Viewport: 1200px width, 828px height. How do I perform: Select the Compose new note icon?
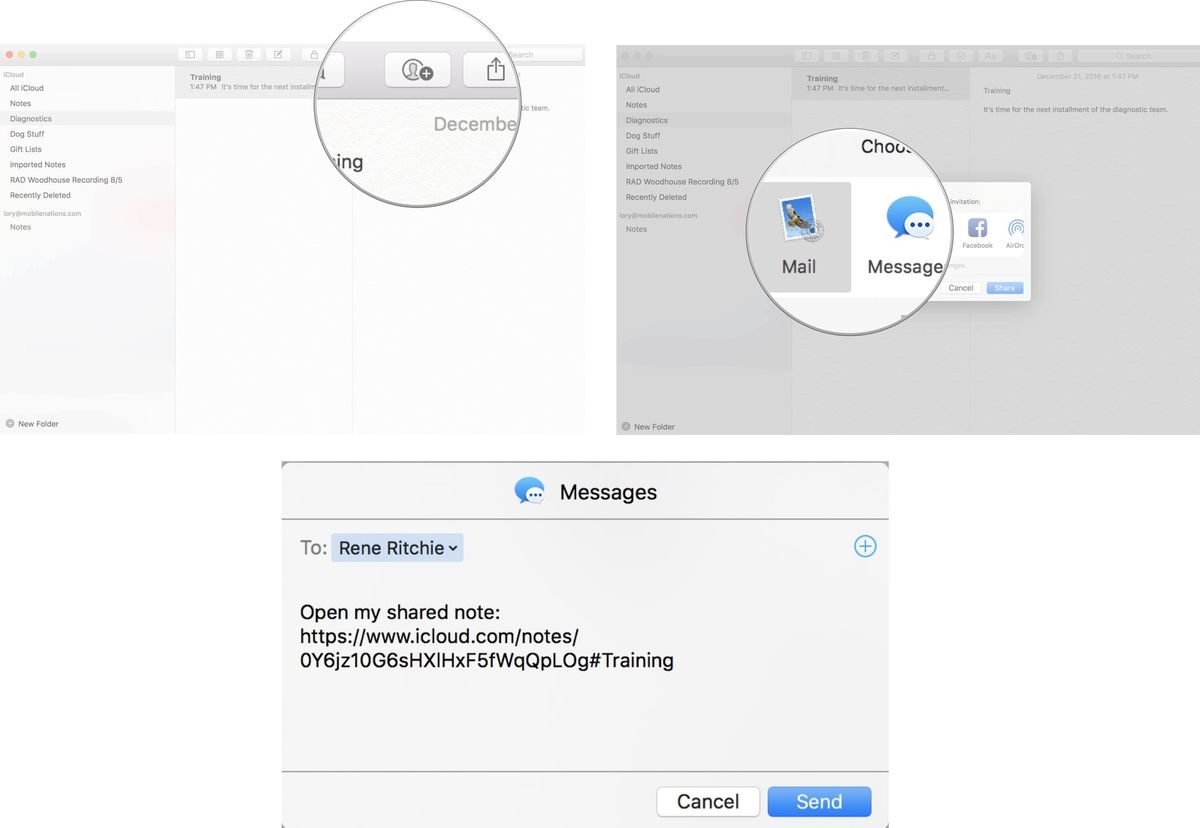[277, 54]
